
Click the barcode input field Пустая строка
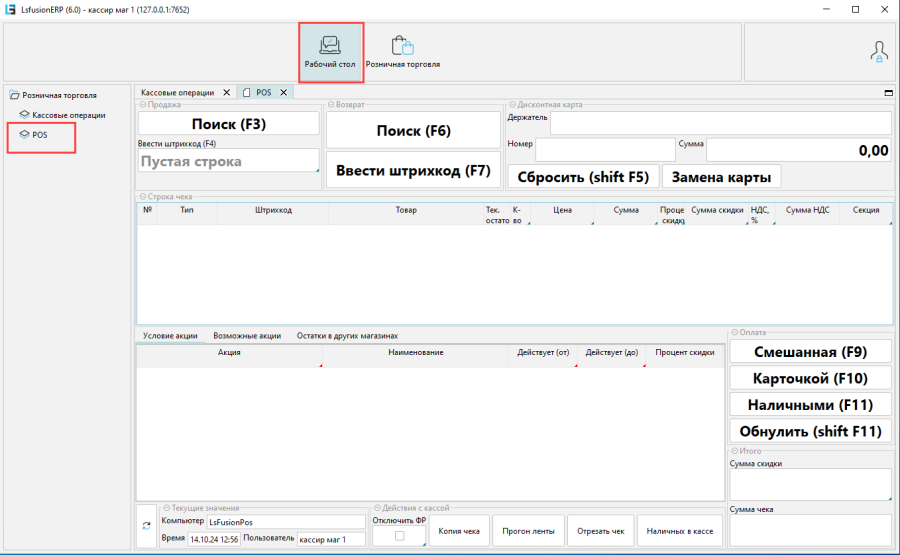coord(227,161)
